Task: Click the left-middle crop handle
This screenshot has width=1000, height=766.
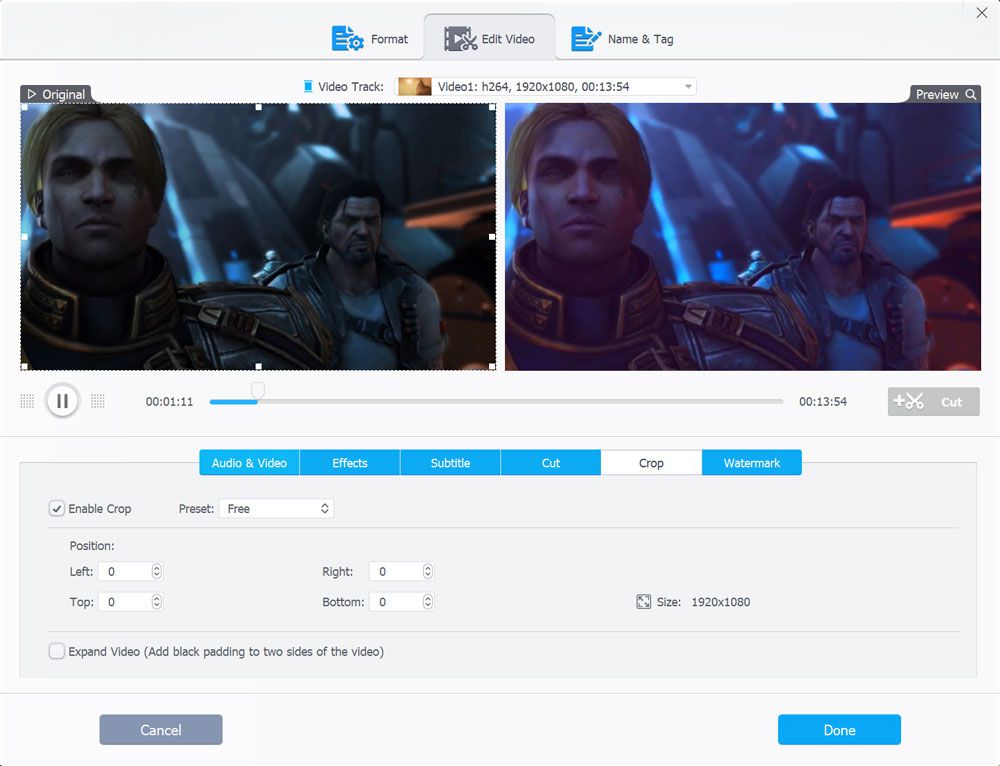Action: click(24, 237)
